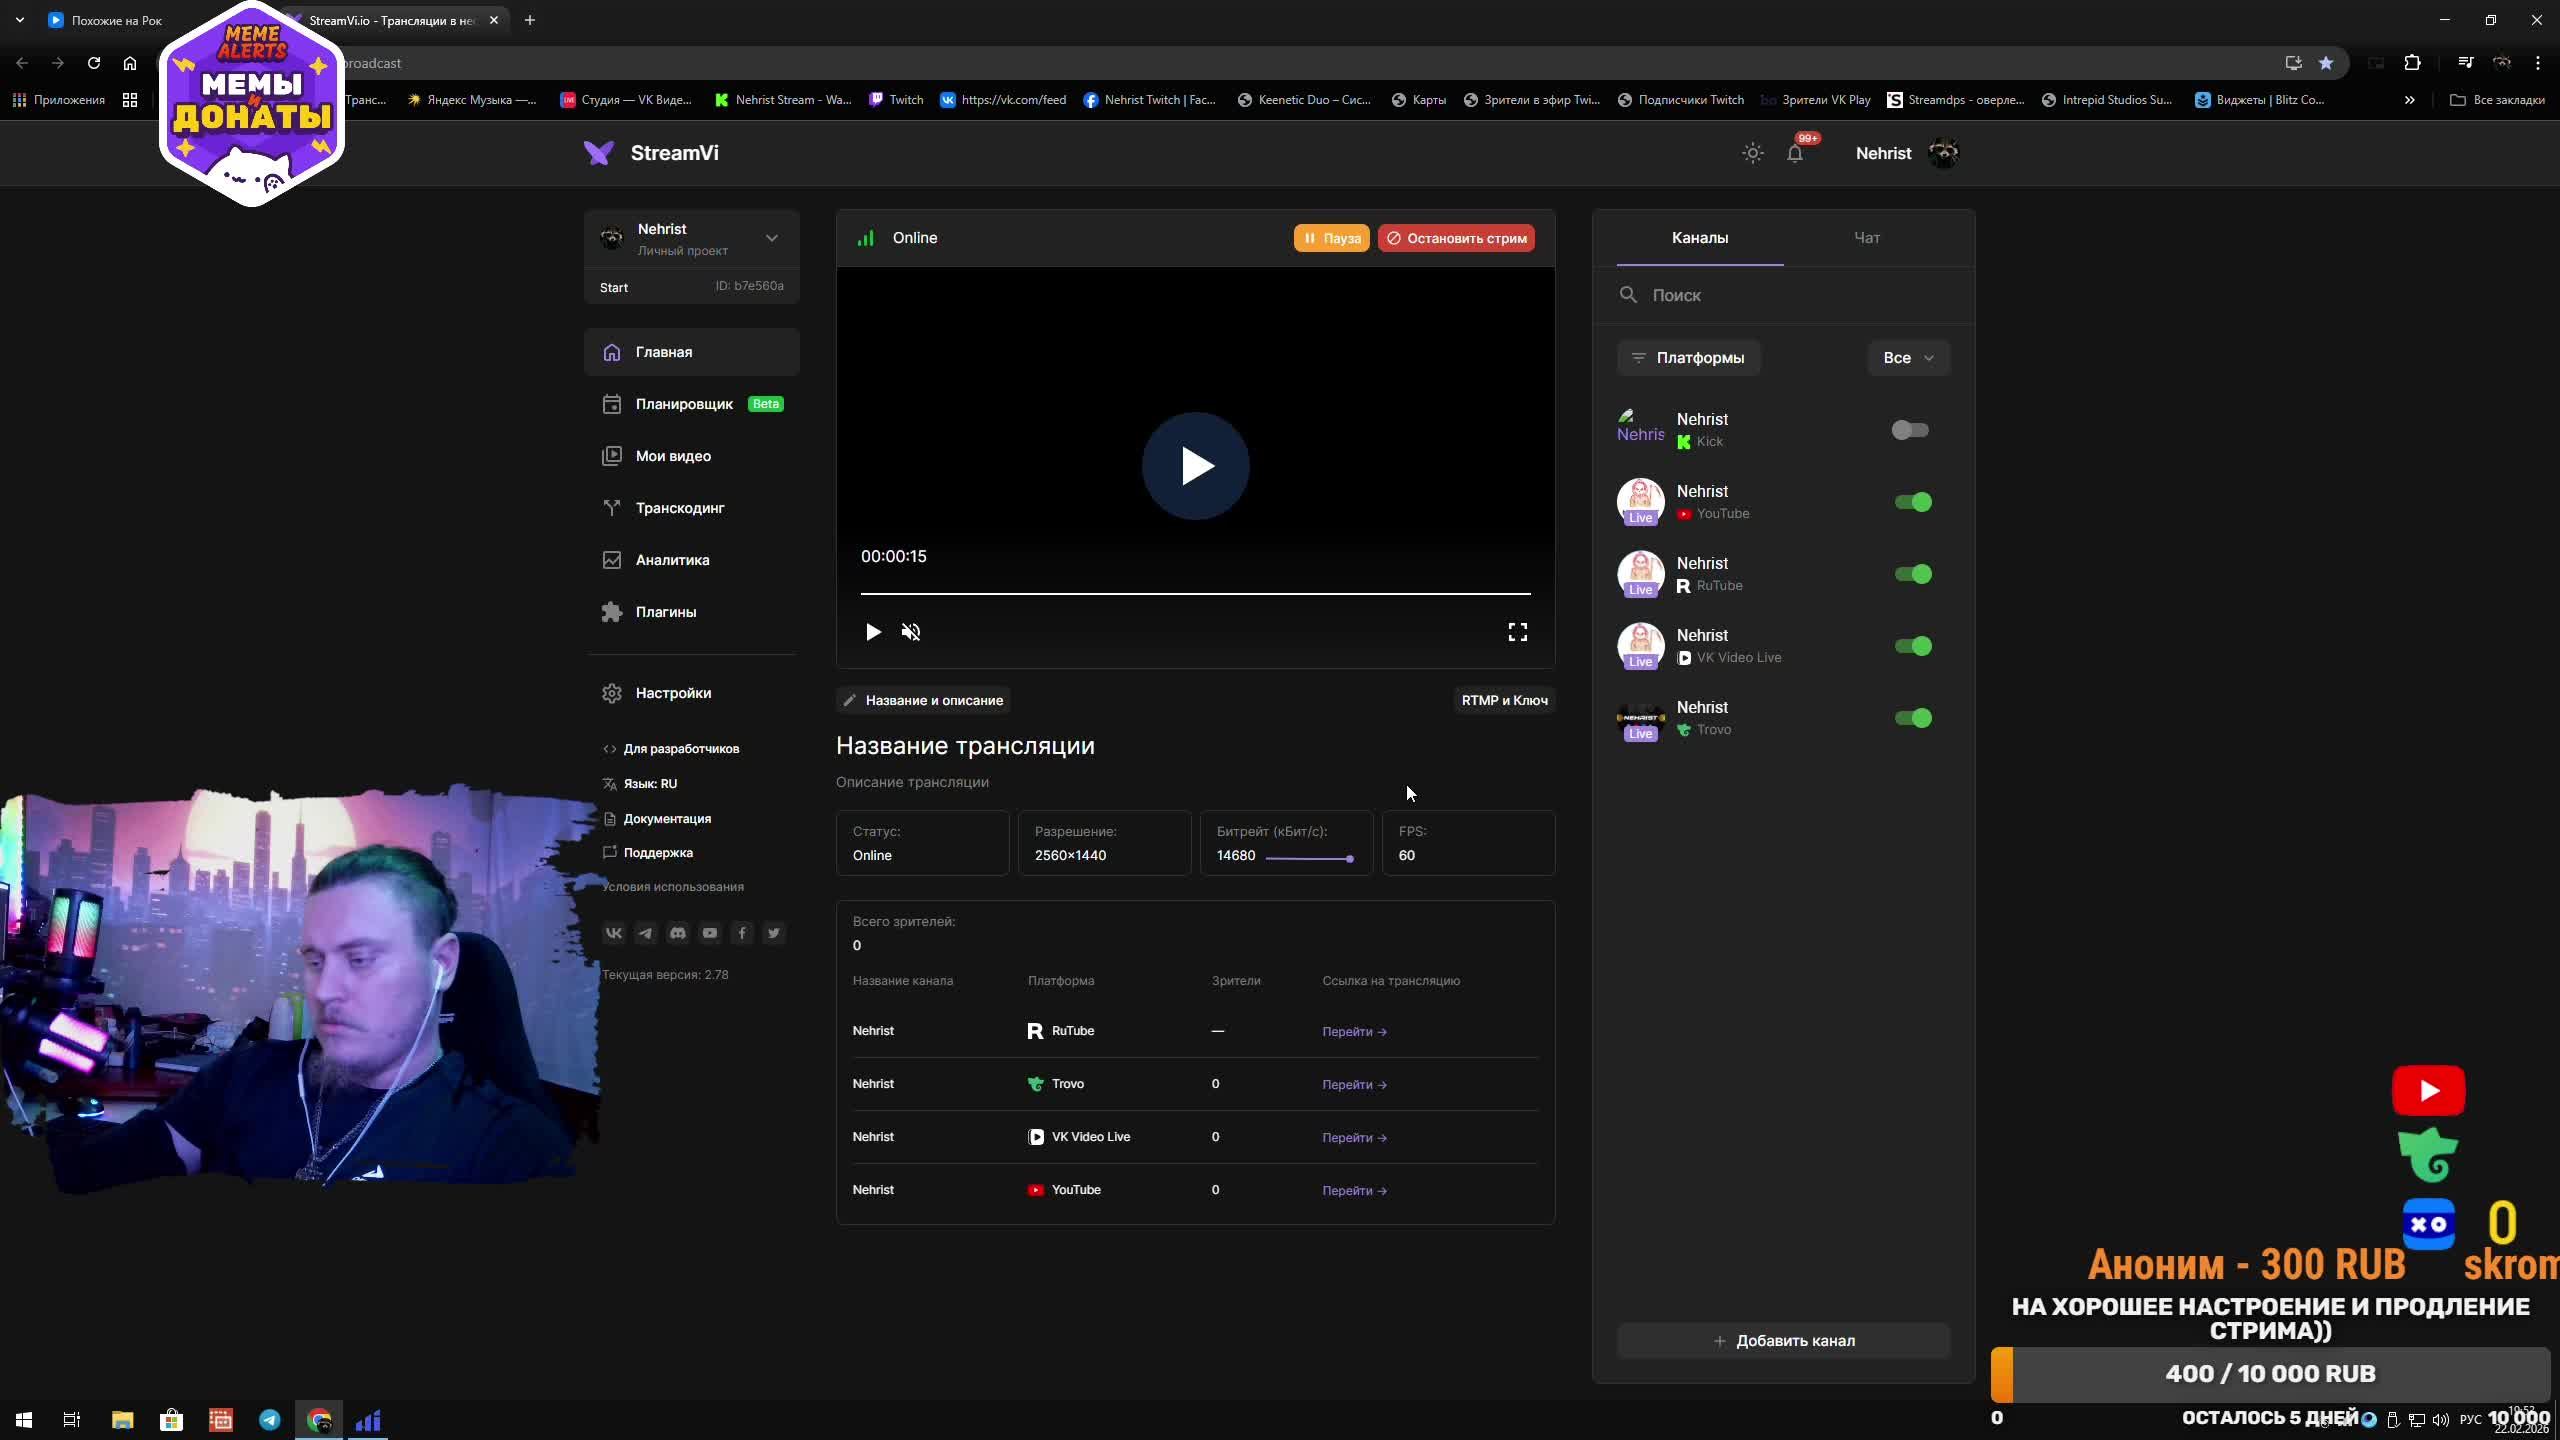Open the Все filter dropdown
Image resolution: width=2560 pixels, height=1440 pixels.
point(1908,358)
